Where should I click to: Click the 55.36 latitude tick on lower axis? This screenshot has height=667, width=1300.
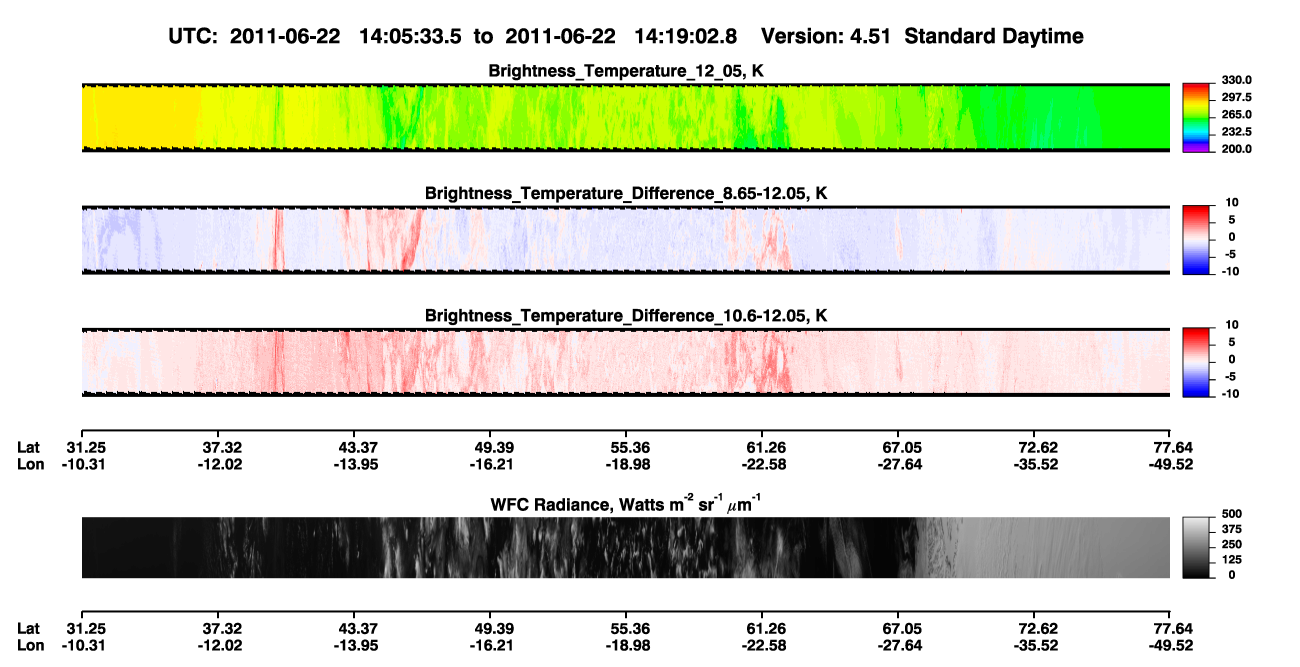coord(625,628)
